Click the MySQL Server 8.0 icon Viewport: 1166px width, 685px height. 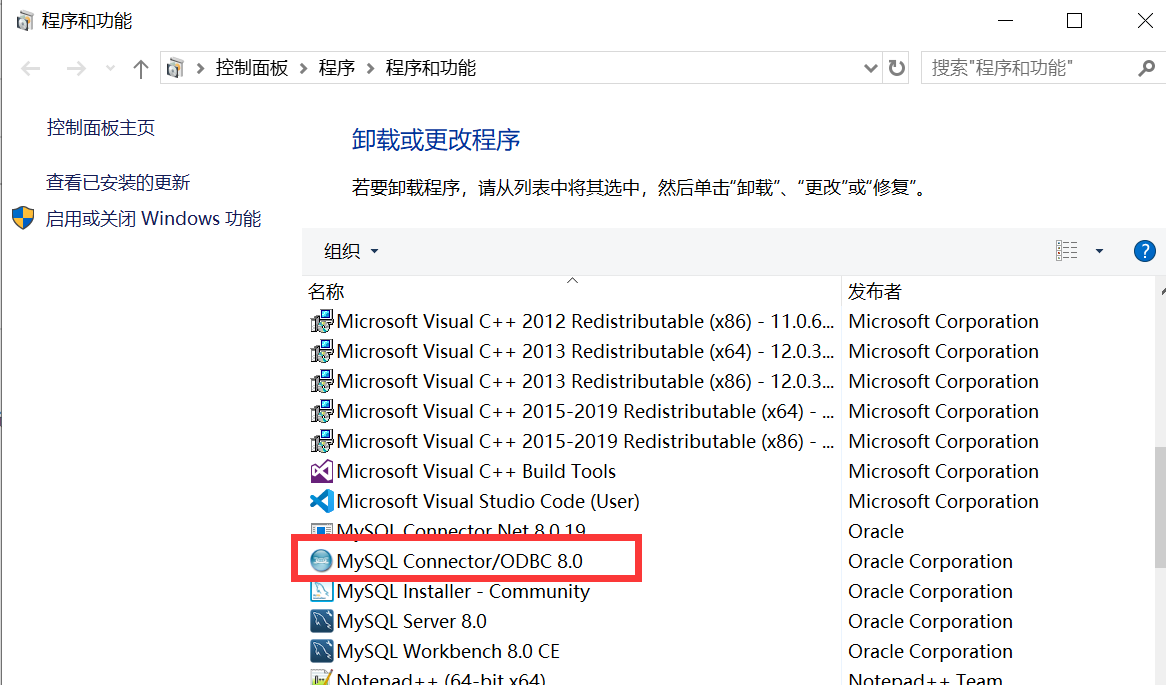coord(321,621)
